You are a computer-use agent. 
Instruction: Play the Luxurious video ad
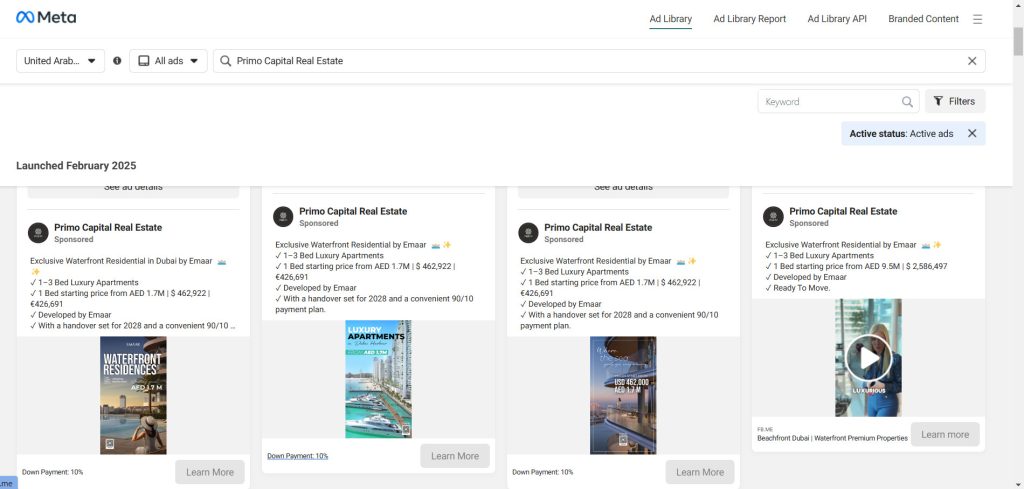click(x=868, y=358)
